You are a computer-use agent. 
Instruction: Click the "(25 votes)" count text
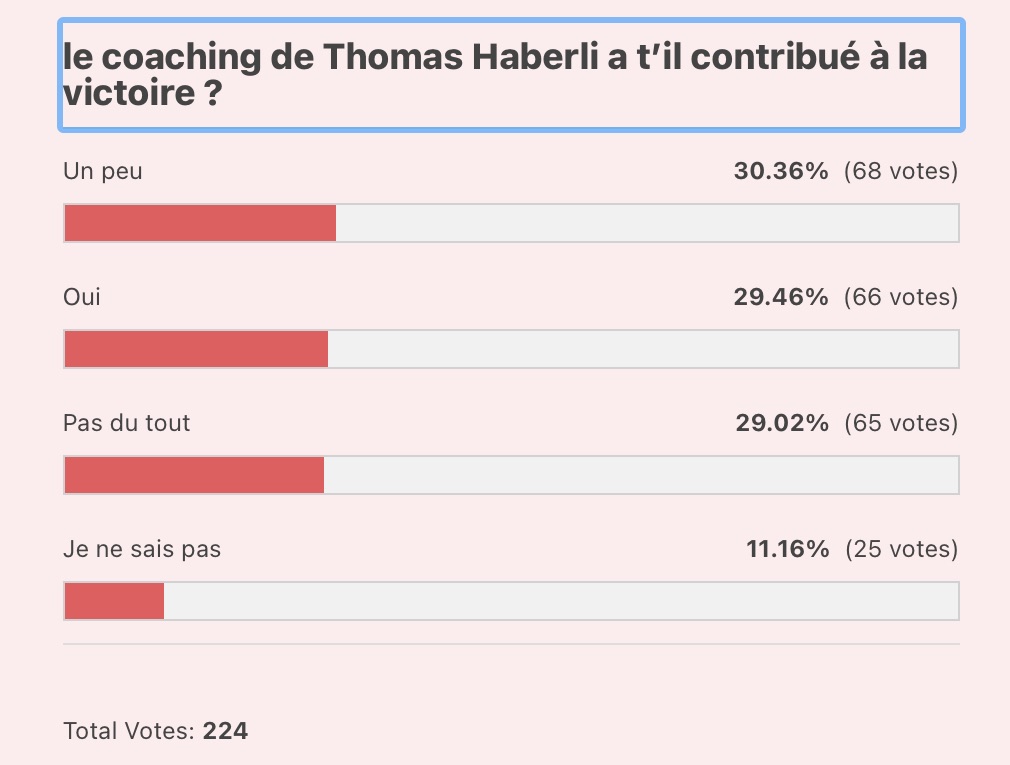[901, 549]
